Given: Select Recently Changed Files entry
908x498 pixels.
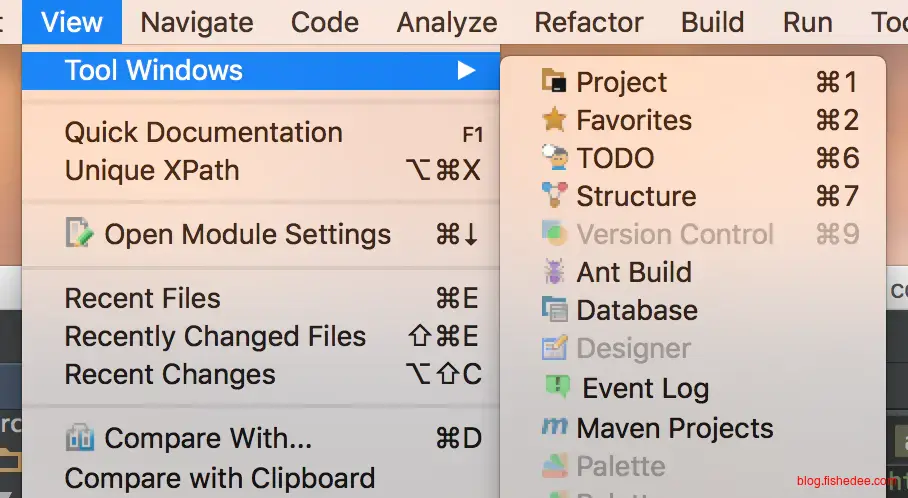Looking at the screenshot, I should 215,336.
